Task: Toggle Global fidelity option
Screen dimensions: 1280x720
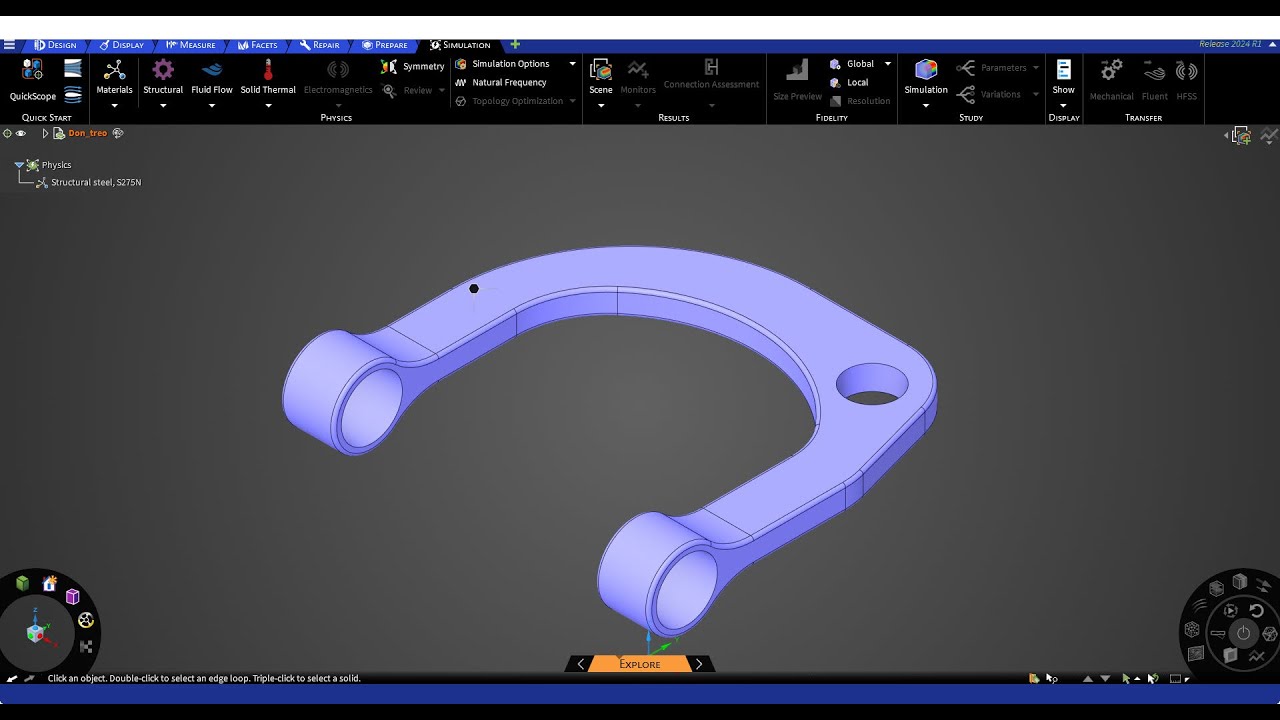Action: point(852,64)
